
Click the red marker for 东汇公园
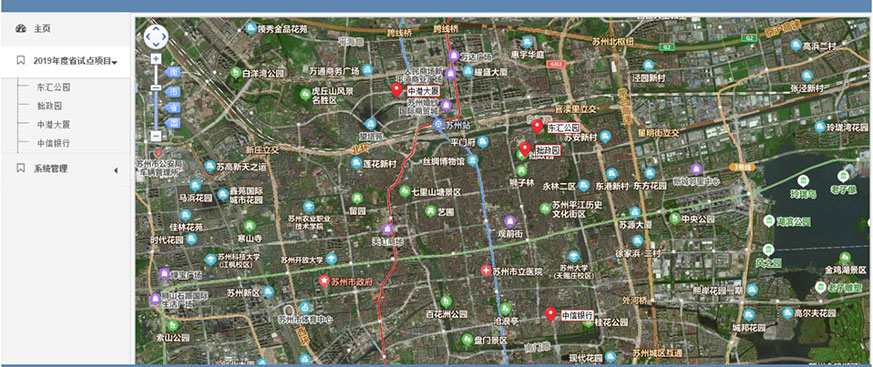coord(537,126)
